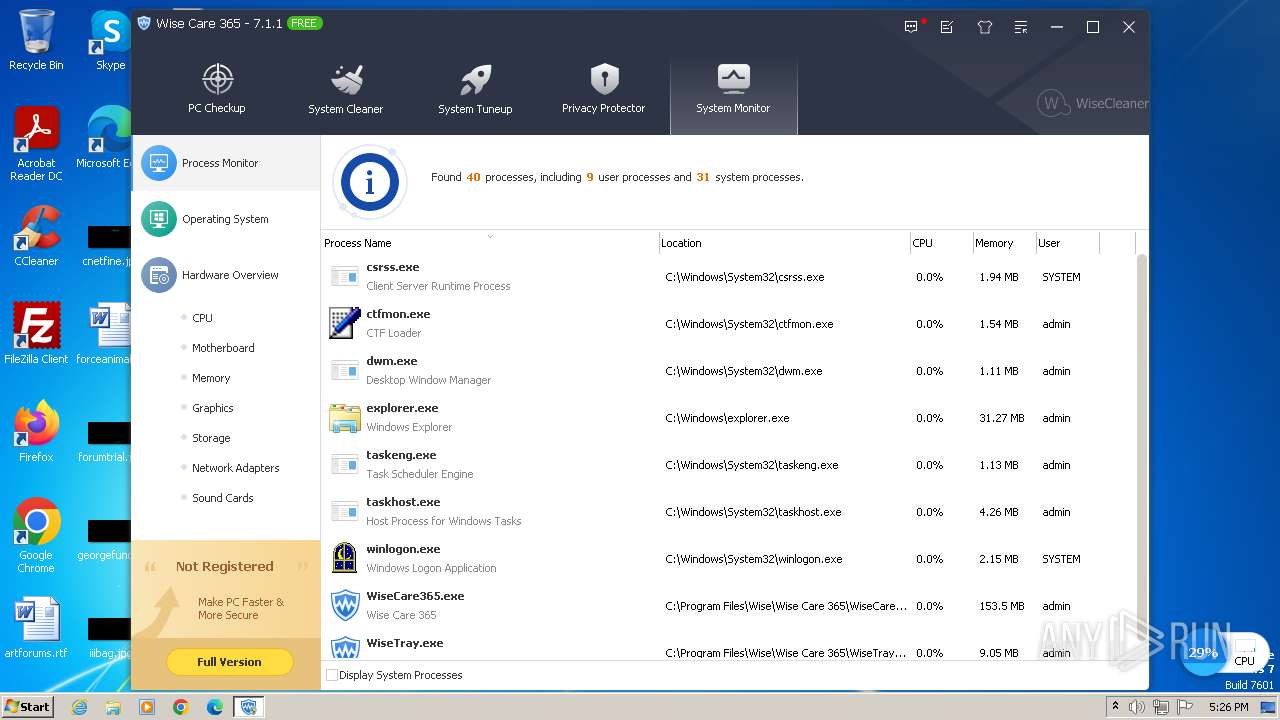
Task: Open FileZilla Client desktop shortcut
Action: tap(36, 334)
